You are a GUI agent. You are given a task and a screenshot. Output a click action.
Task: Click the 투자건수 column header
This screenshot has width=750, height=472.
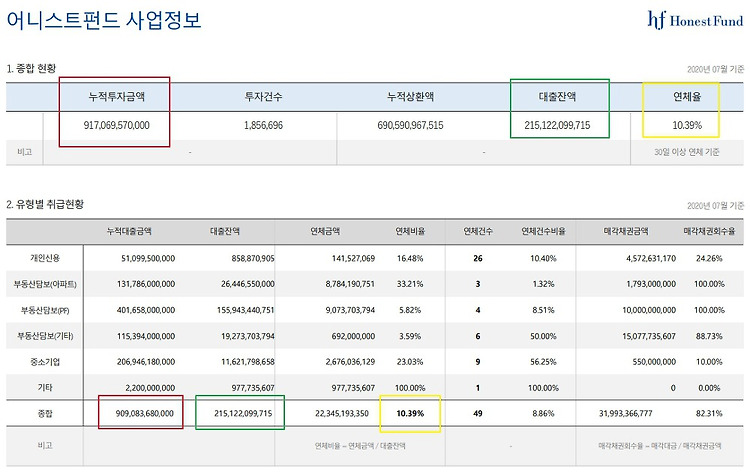[264, 97]
